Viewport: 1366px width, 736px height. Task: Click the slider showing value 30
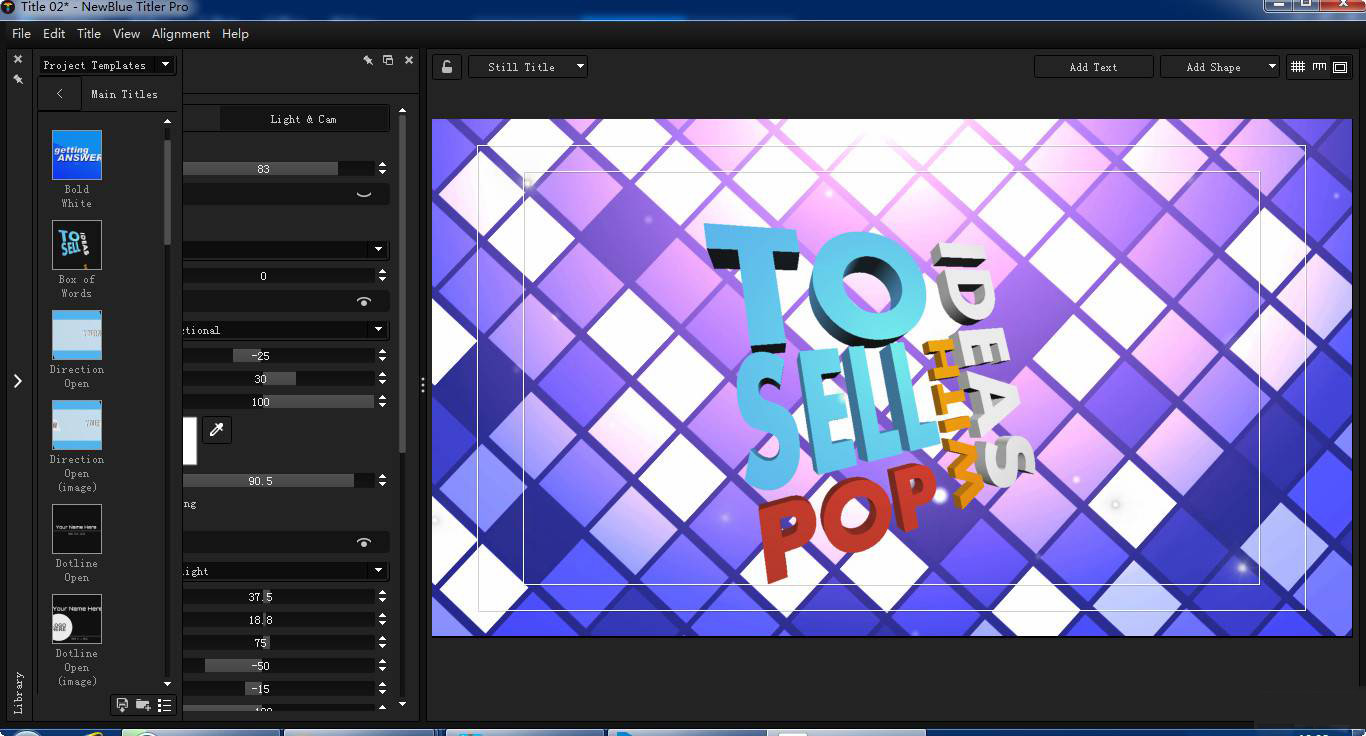coord(278,379)
